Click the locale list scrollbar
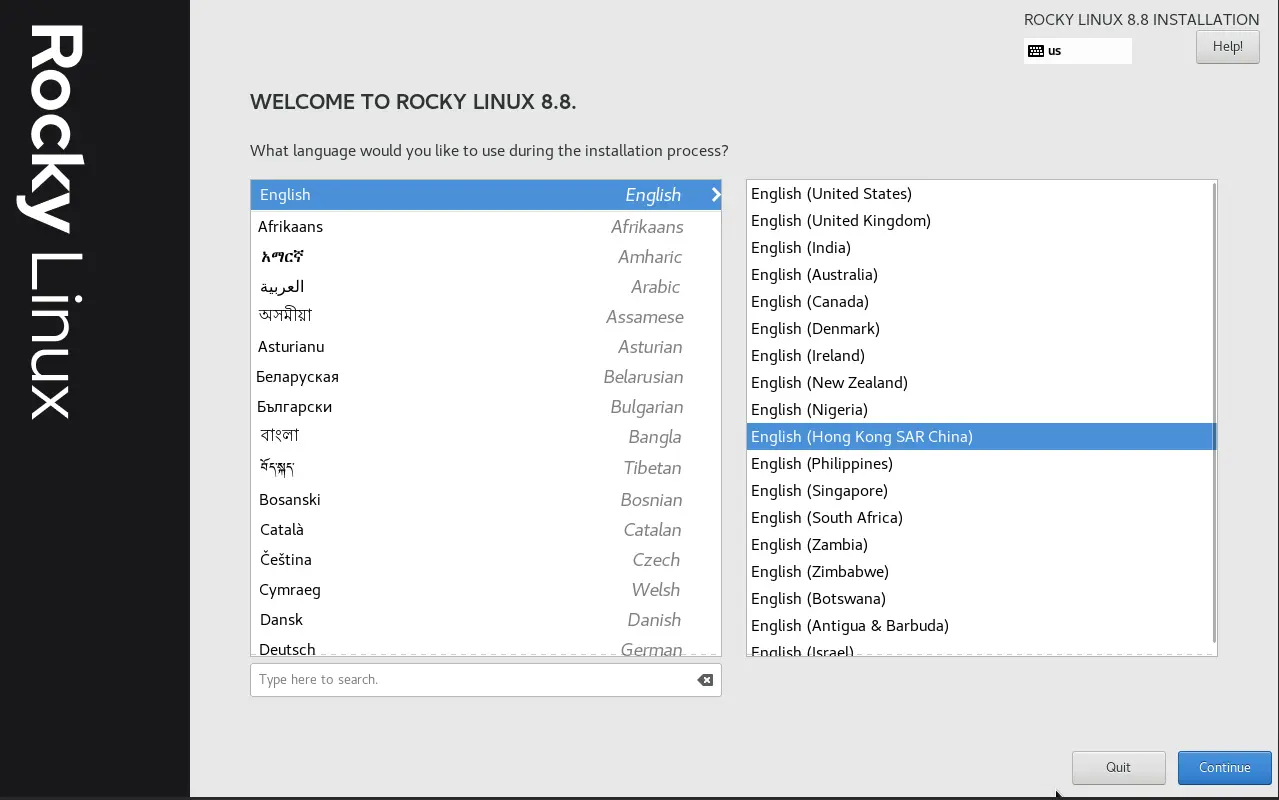The width and height of the screenshot is (1279, 800). [1214, 412]
